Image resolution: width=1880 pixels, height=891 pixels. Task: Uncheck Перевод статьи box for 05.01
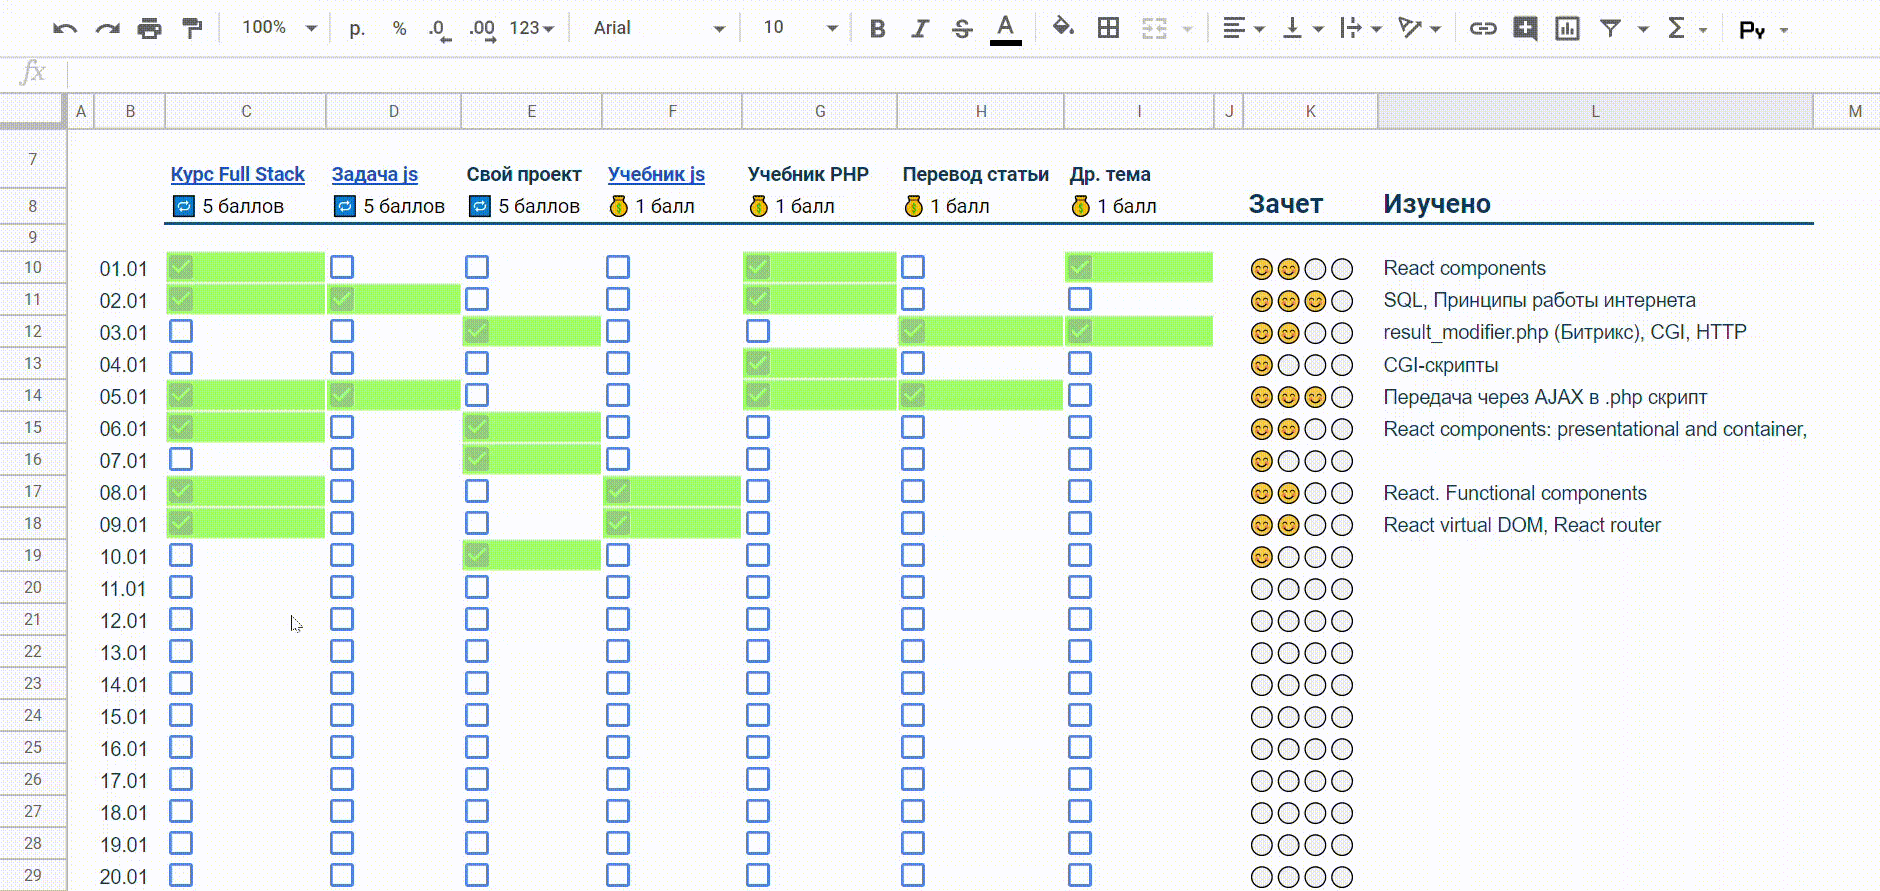(x=913, y=395)
